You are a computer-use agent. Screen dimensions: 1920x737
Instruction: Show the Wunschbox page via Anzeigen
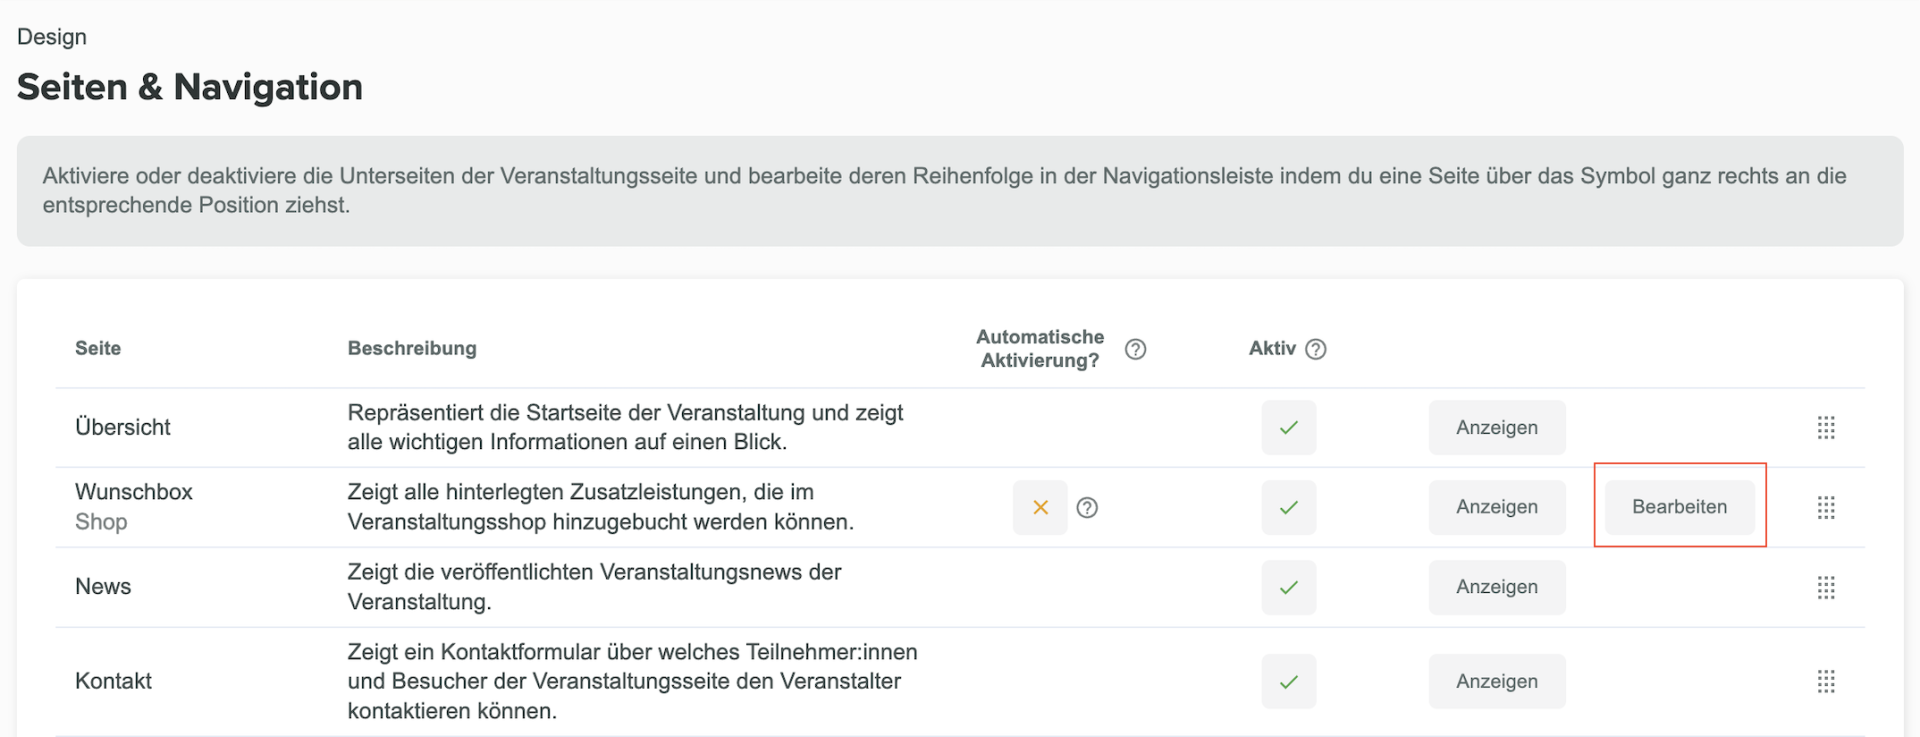(x=1496, y=507)
